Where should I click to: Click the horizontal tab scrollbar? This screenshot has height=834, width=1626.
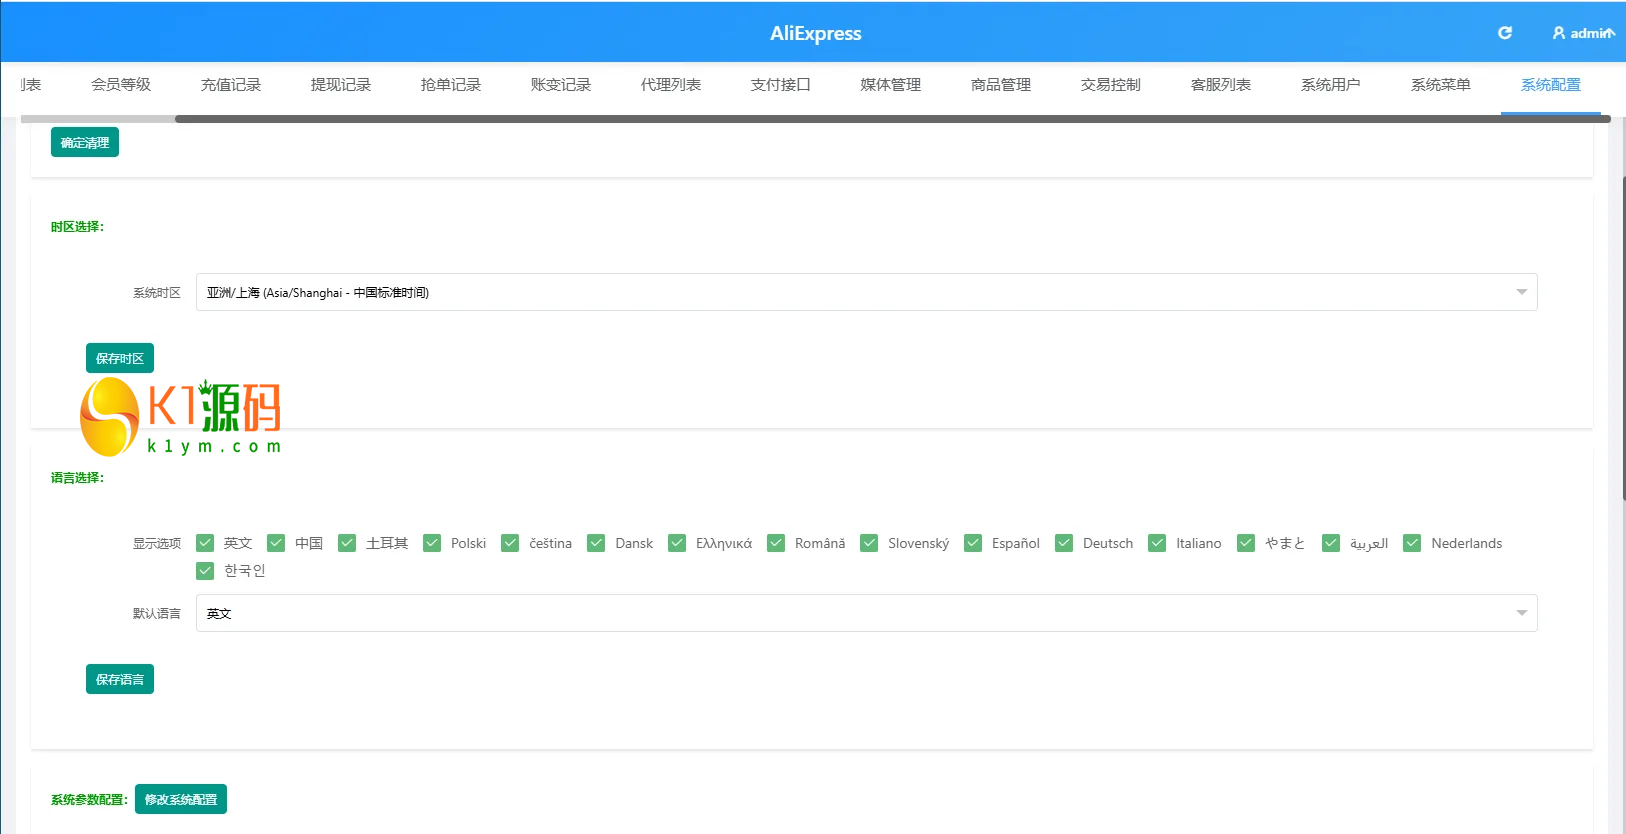(892, 119)
